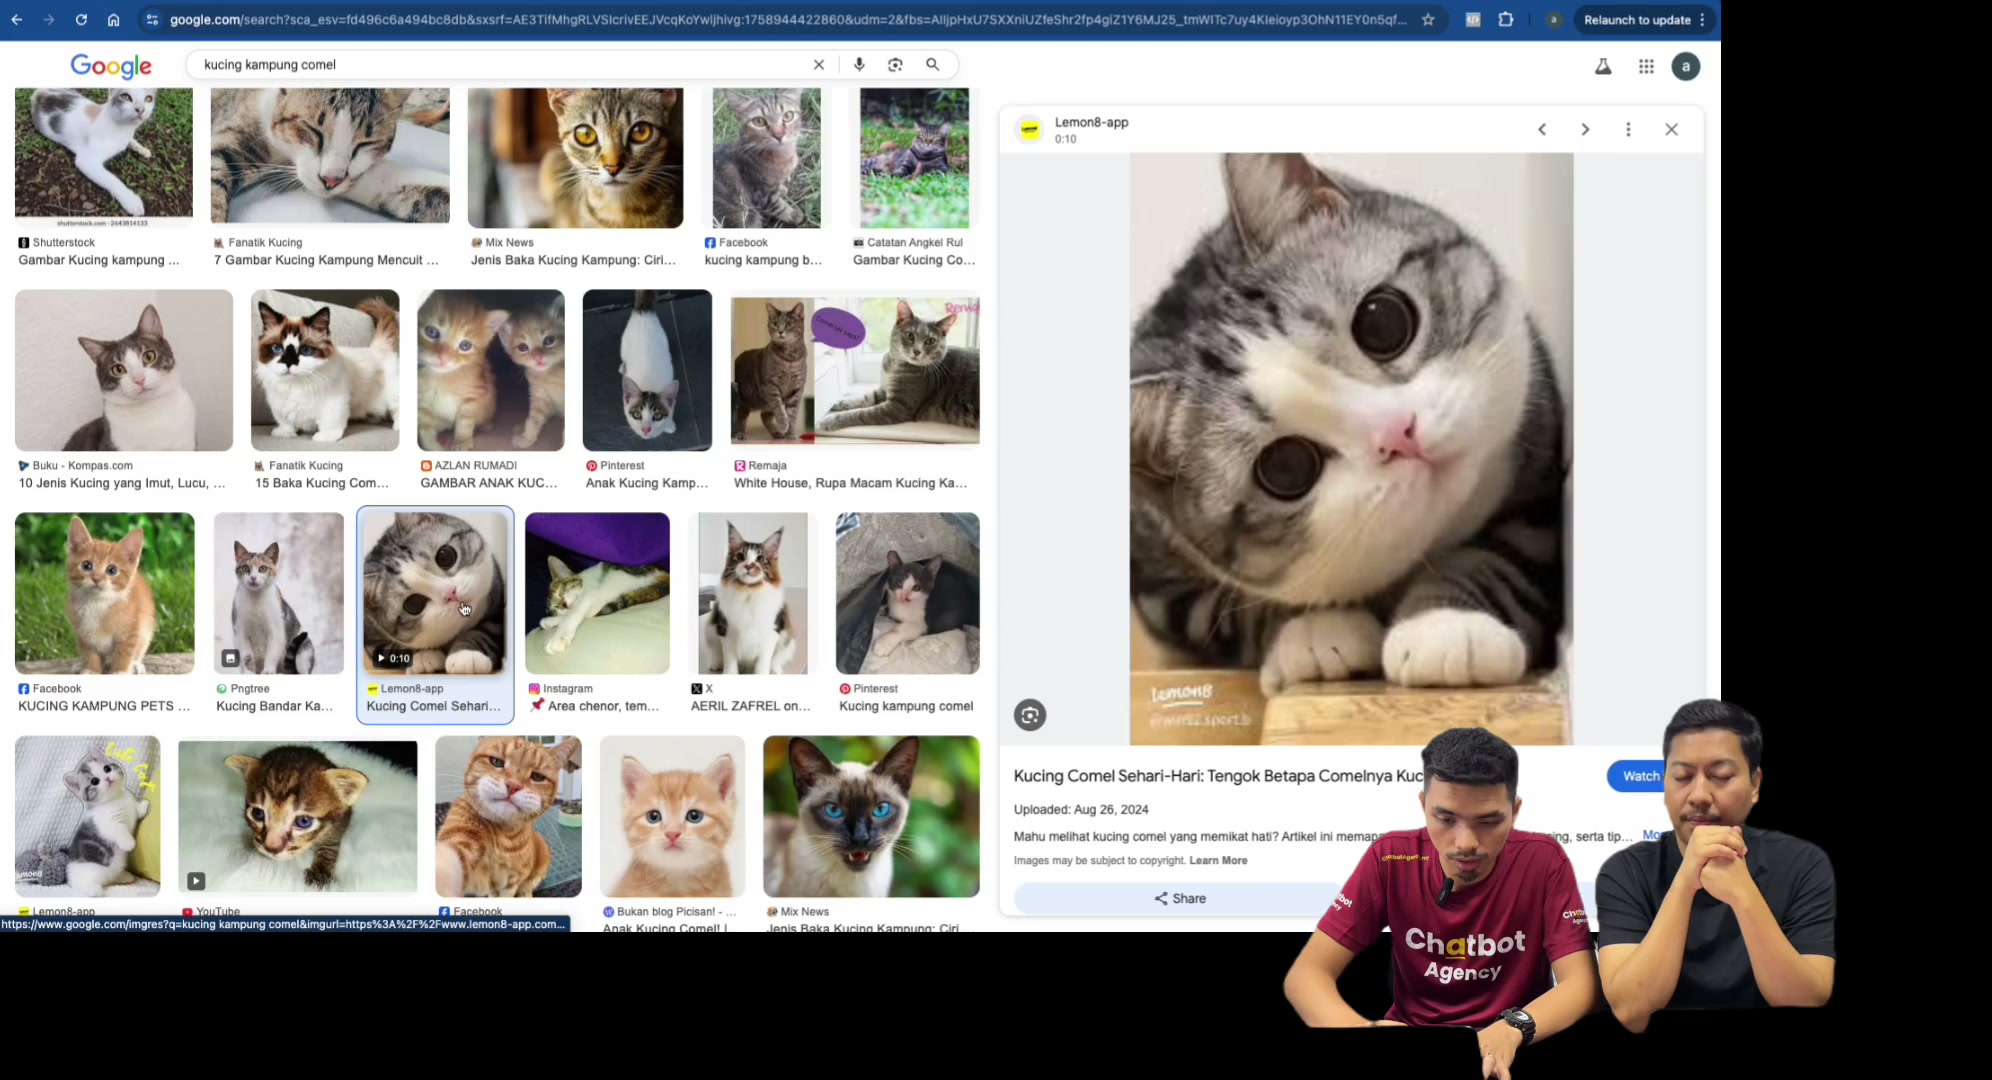Go back with the browser back arrow

coord(17,19)
